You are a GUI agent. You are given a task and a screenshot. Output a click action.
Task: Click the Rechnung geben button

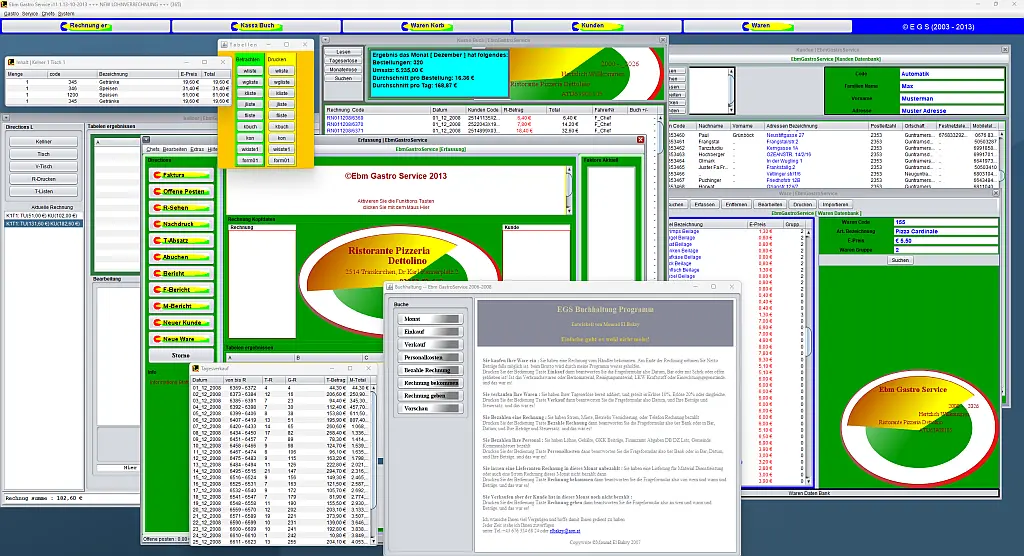(x=430, y=396)
